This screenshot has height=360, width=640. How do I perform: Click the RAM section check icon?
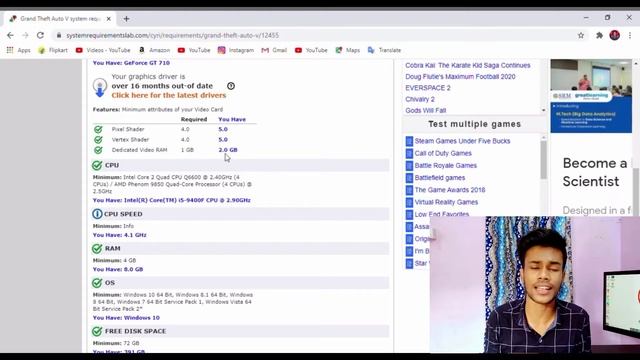pyautogui.click(x=97, y=249)
